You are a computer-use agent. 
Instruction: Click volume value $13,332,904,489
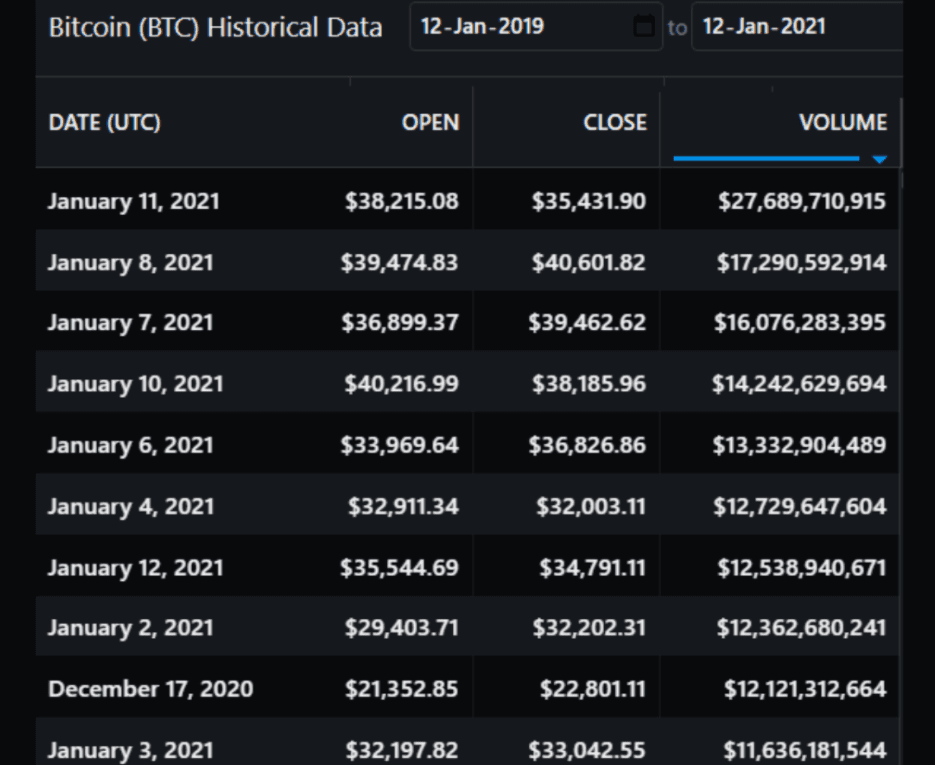[800, 445]
